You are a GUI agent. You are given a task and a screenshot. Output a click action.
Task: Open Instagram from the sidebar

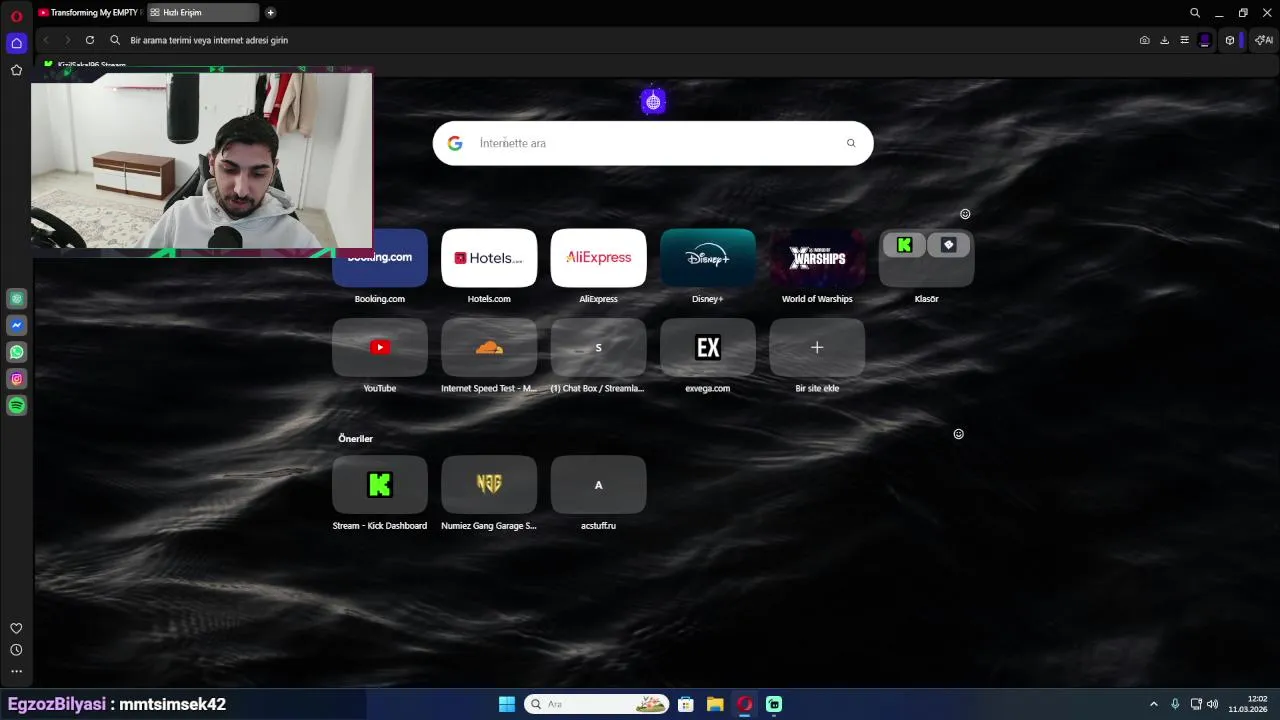pyautogui.click(x=16, y=379)
